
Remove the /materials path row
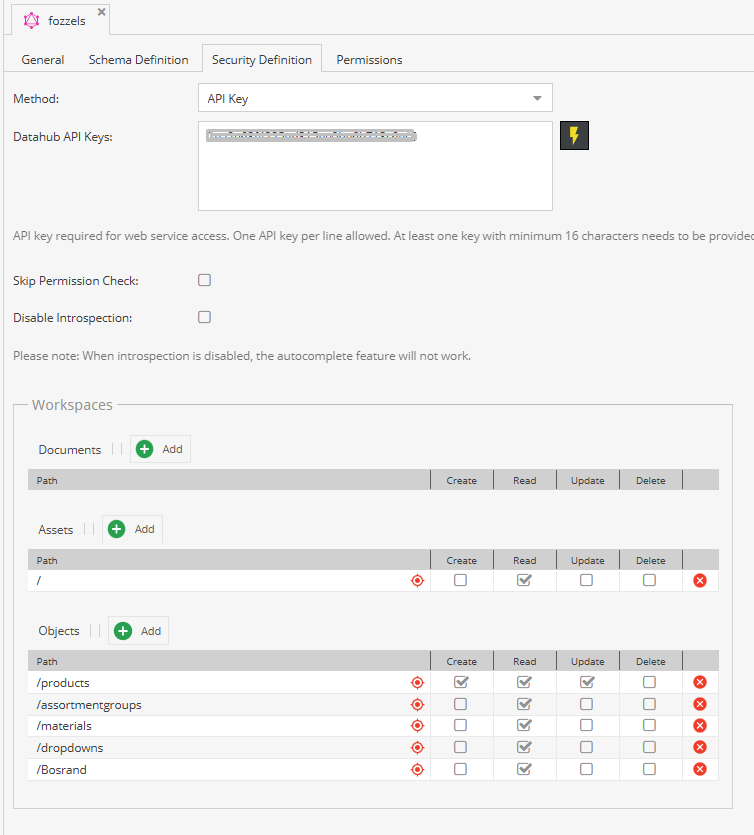pyautogui.click(x=700, y=726)
